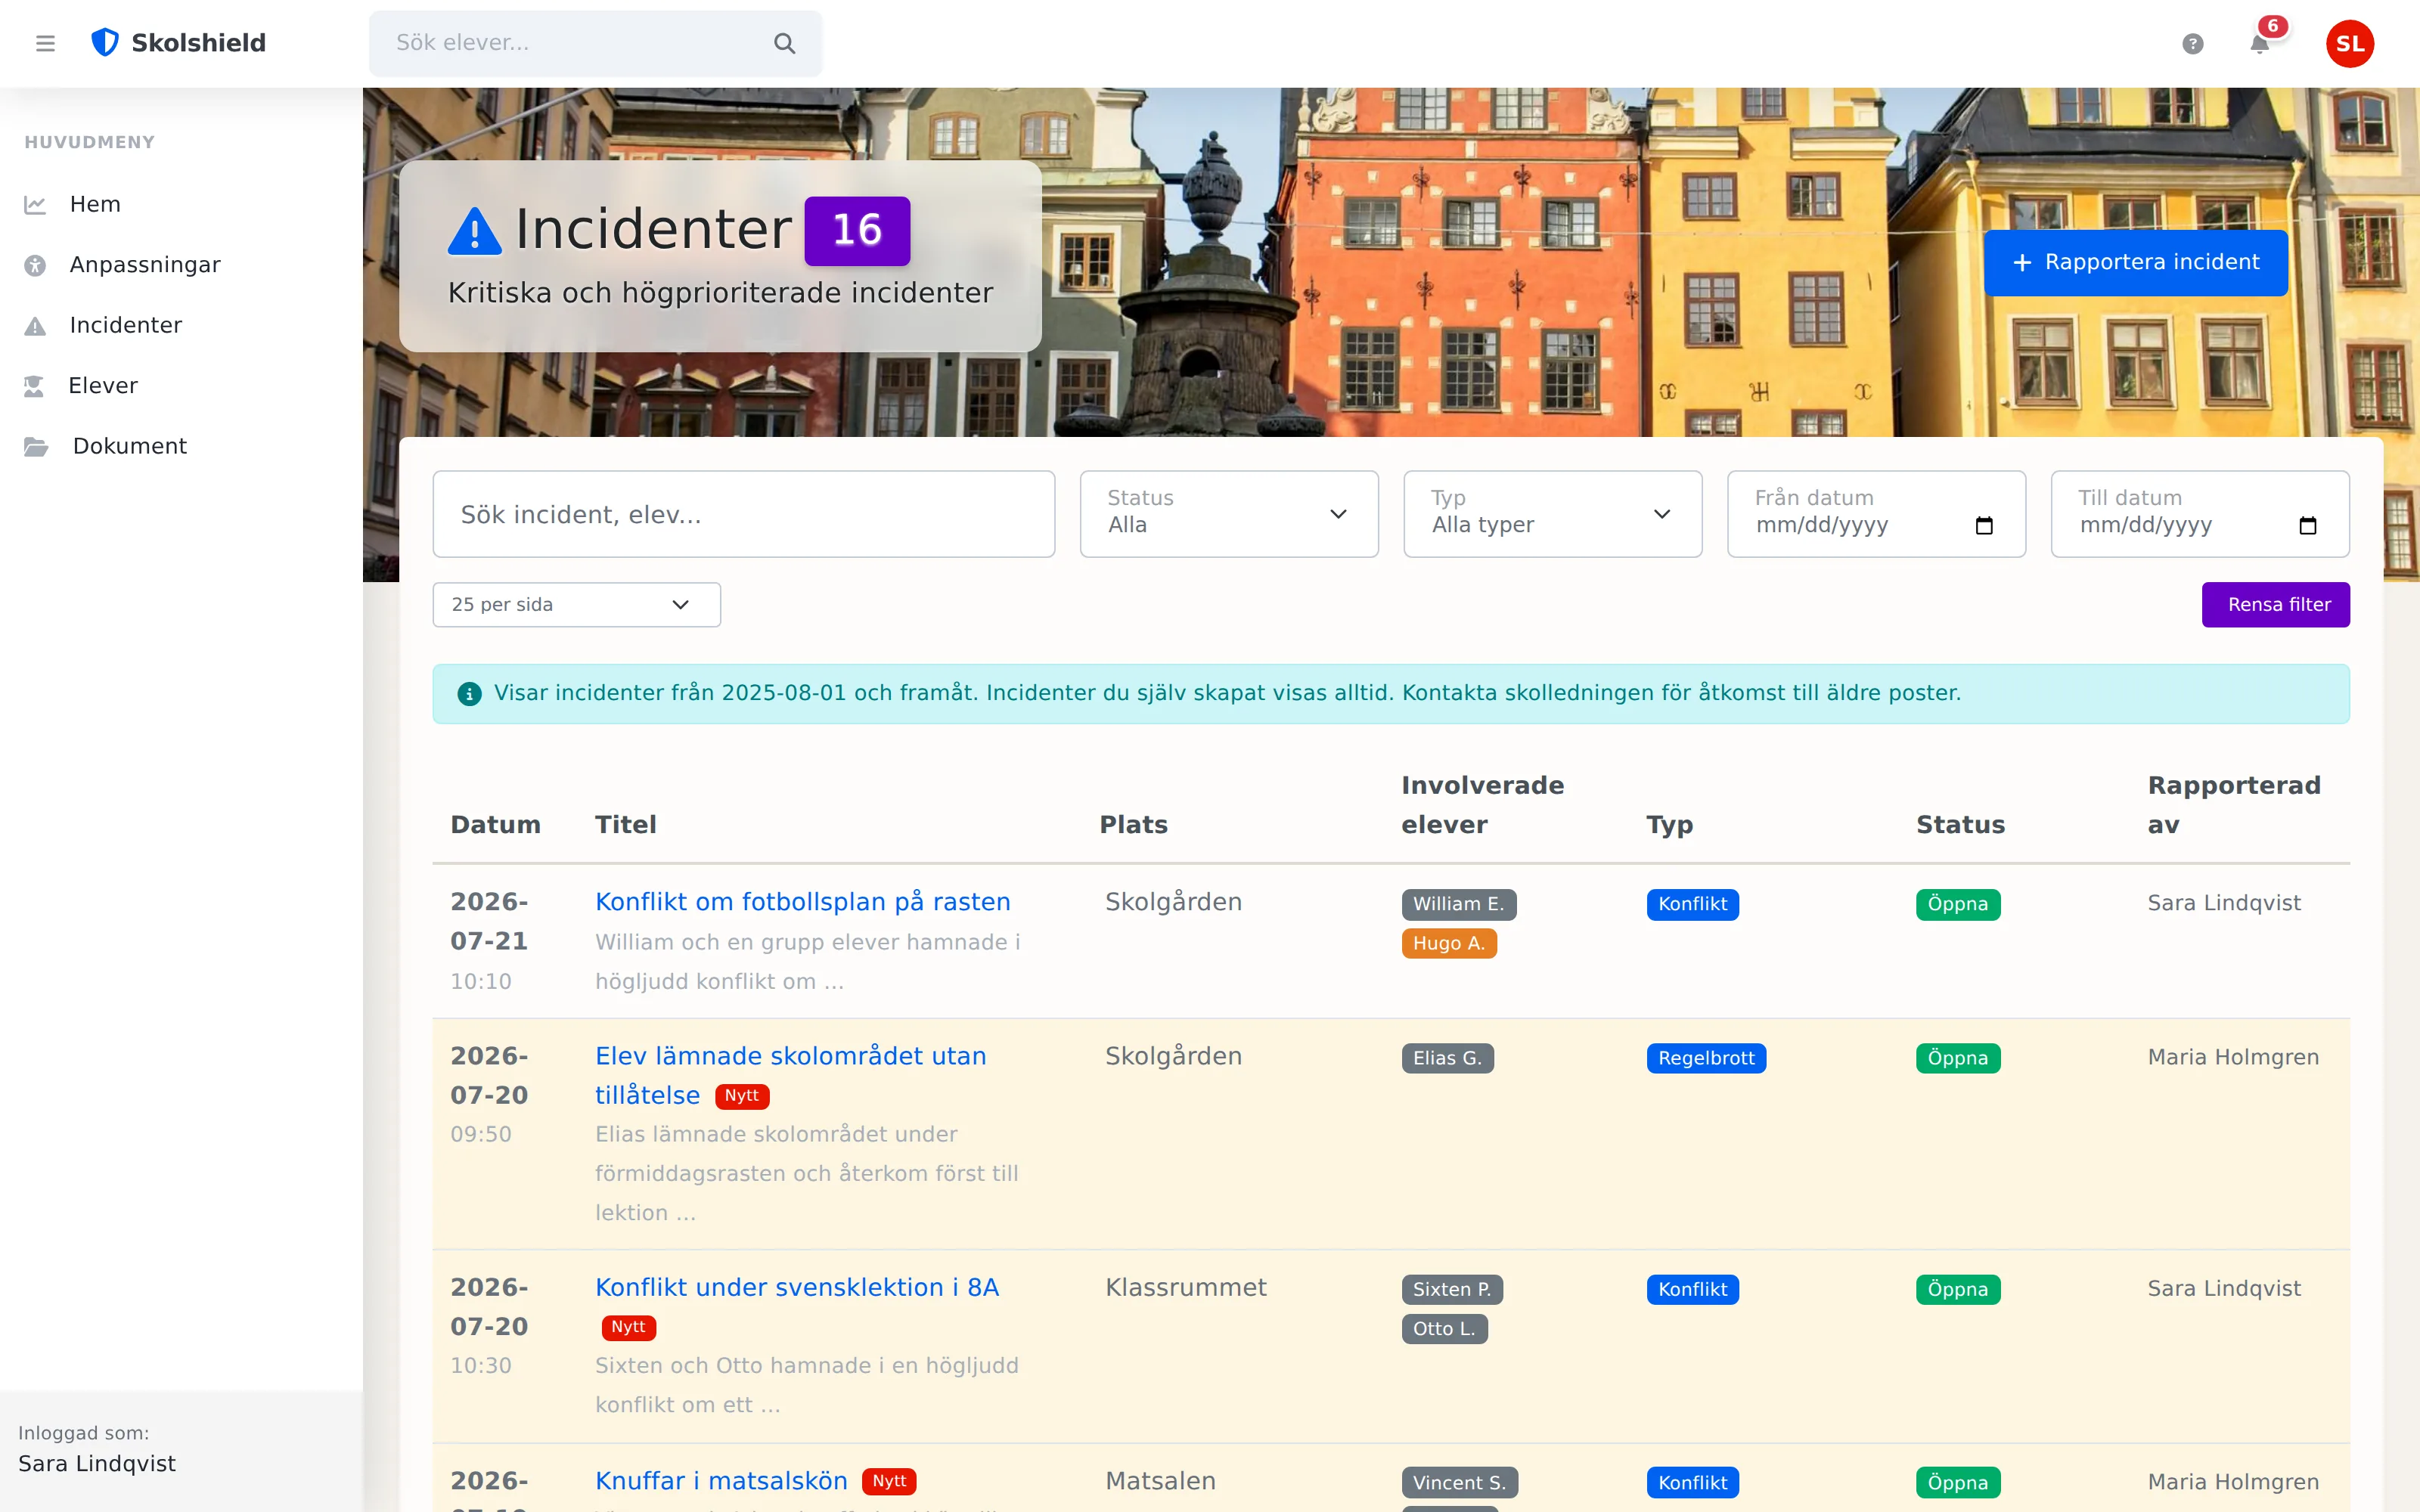Viewport: 2420px width, 1512px height.
Task: Open the 25 per sida dropdown
Action: coord(576,605)
